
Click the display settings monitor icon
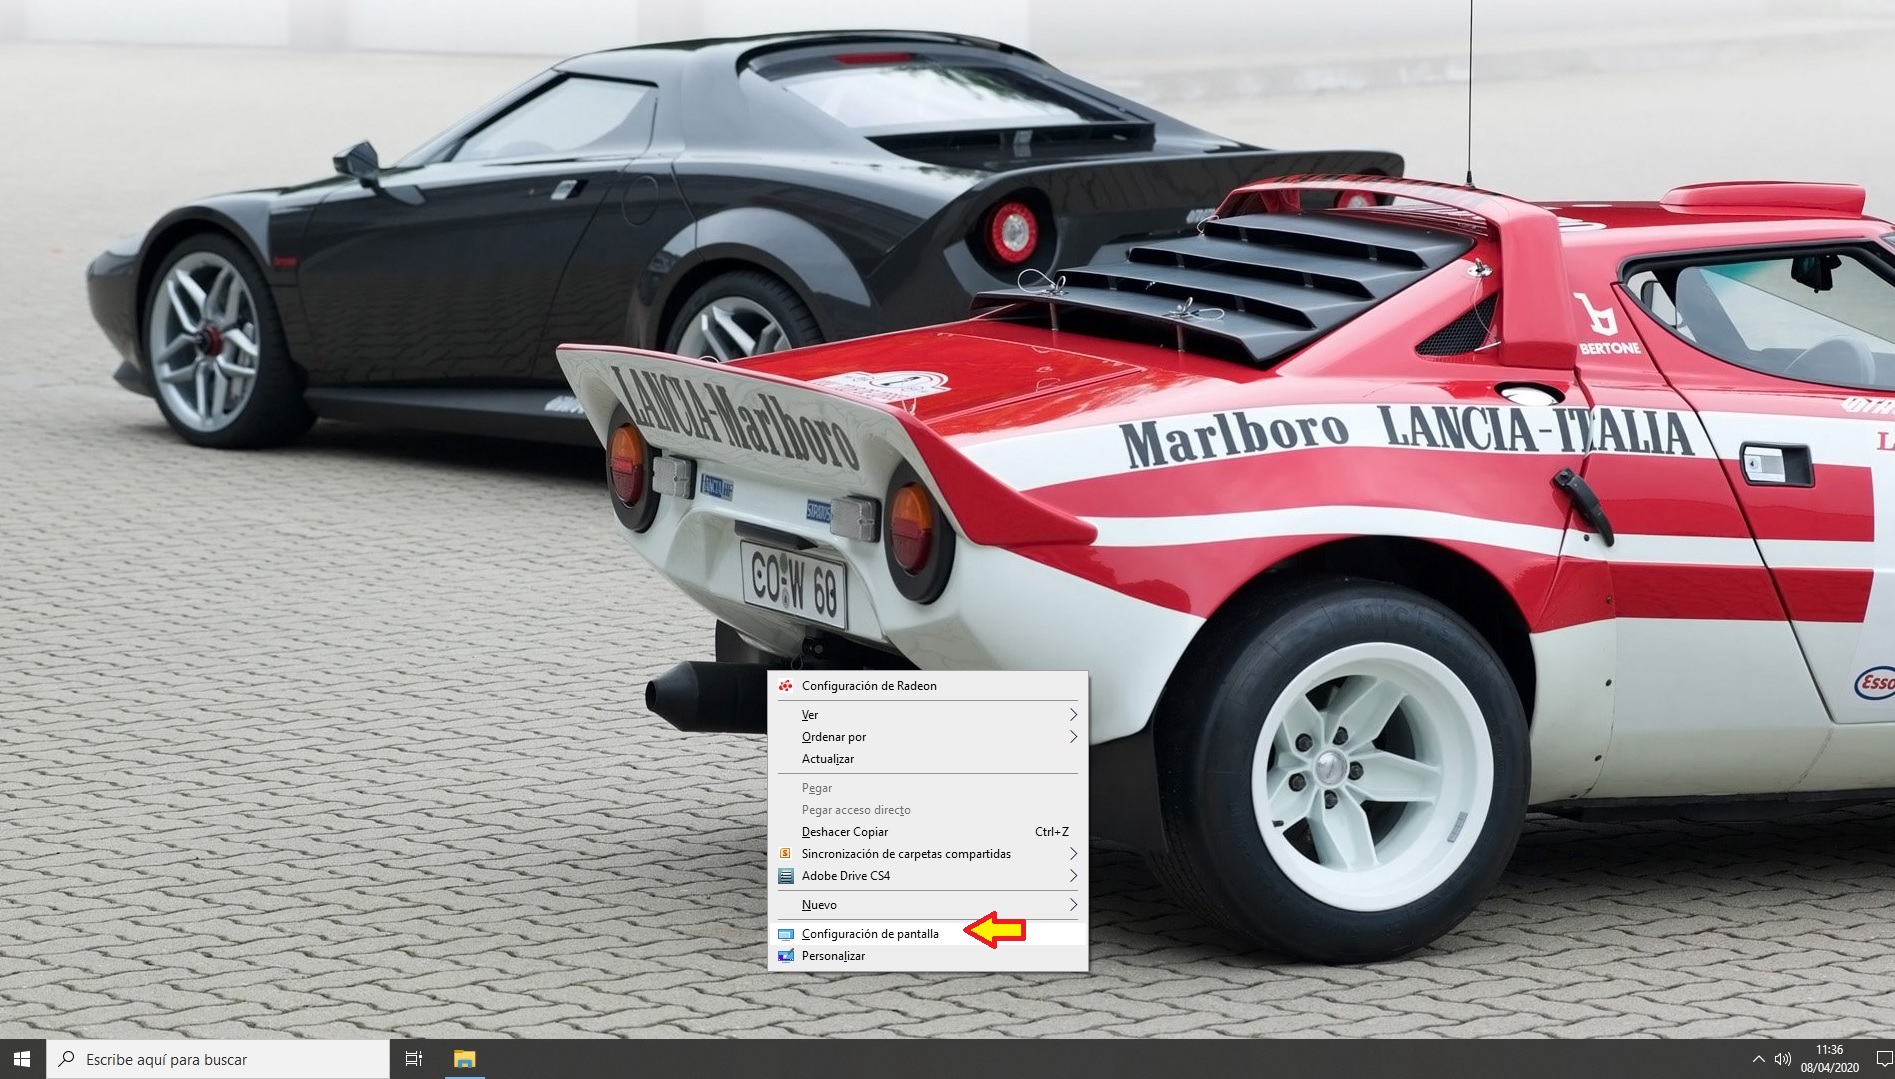786,934
